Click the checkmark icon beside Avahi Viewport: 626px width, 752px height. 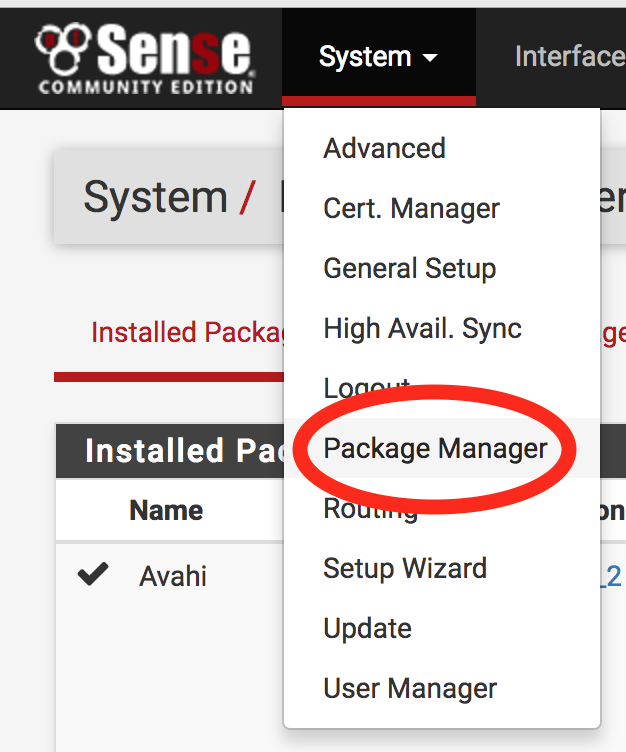[x=93, y=575]
